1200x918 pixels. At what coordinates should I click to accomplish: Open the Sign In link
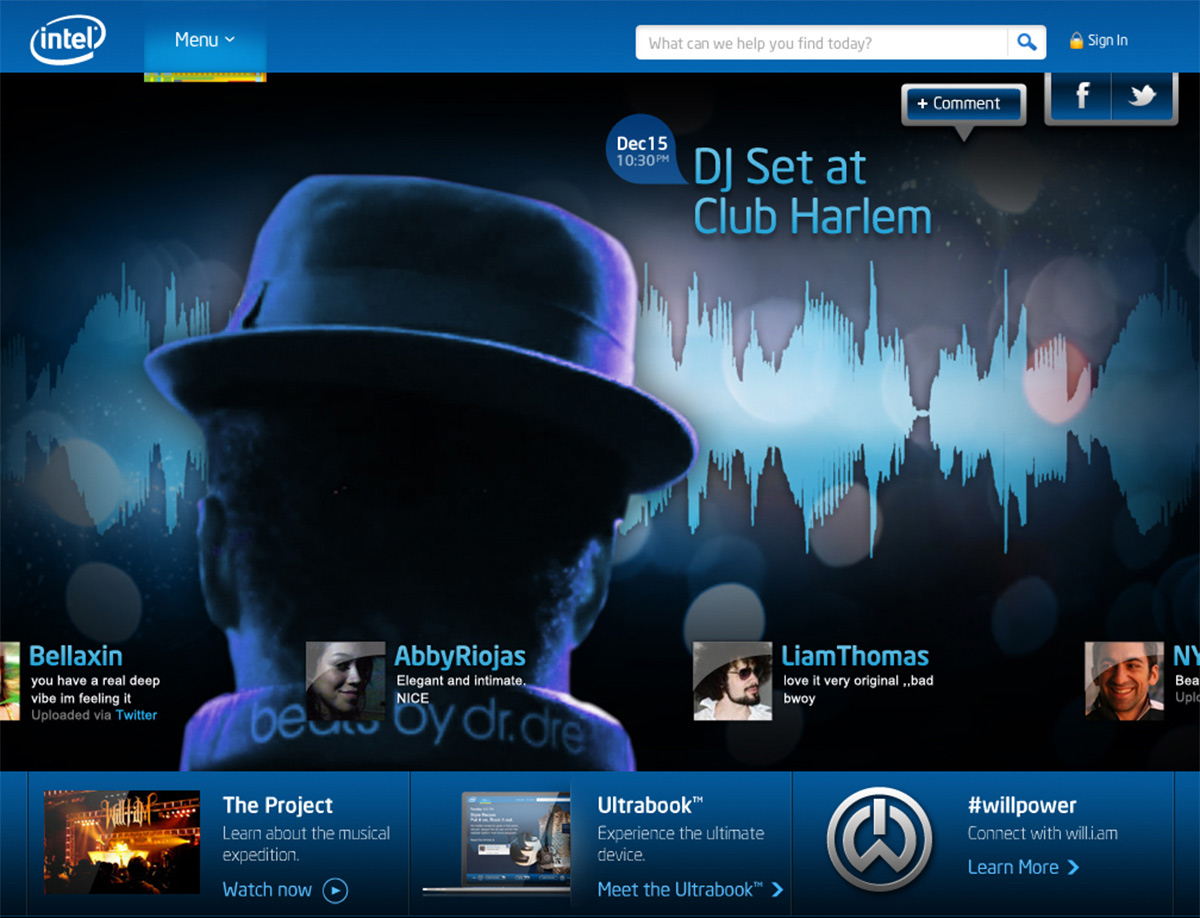click(x=1107, y=41)
